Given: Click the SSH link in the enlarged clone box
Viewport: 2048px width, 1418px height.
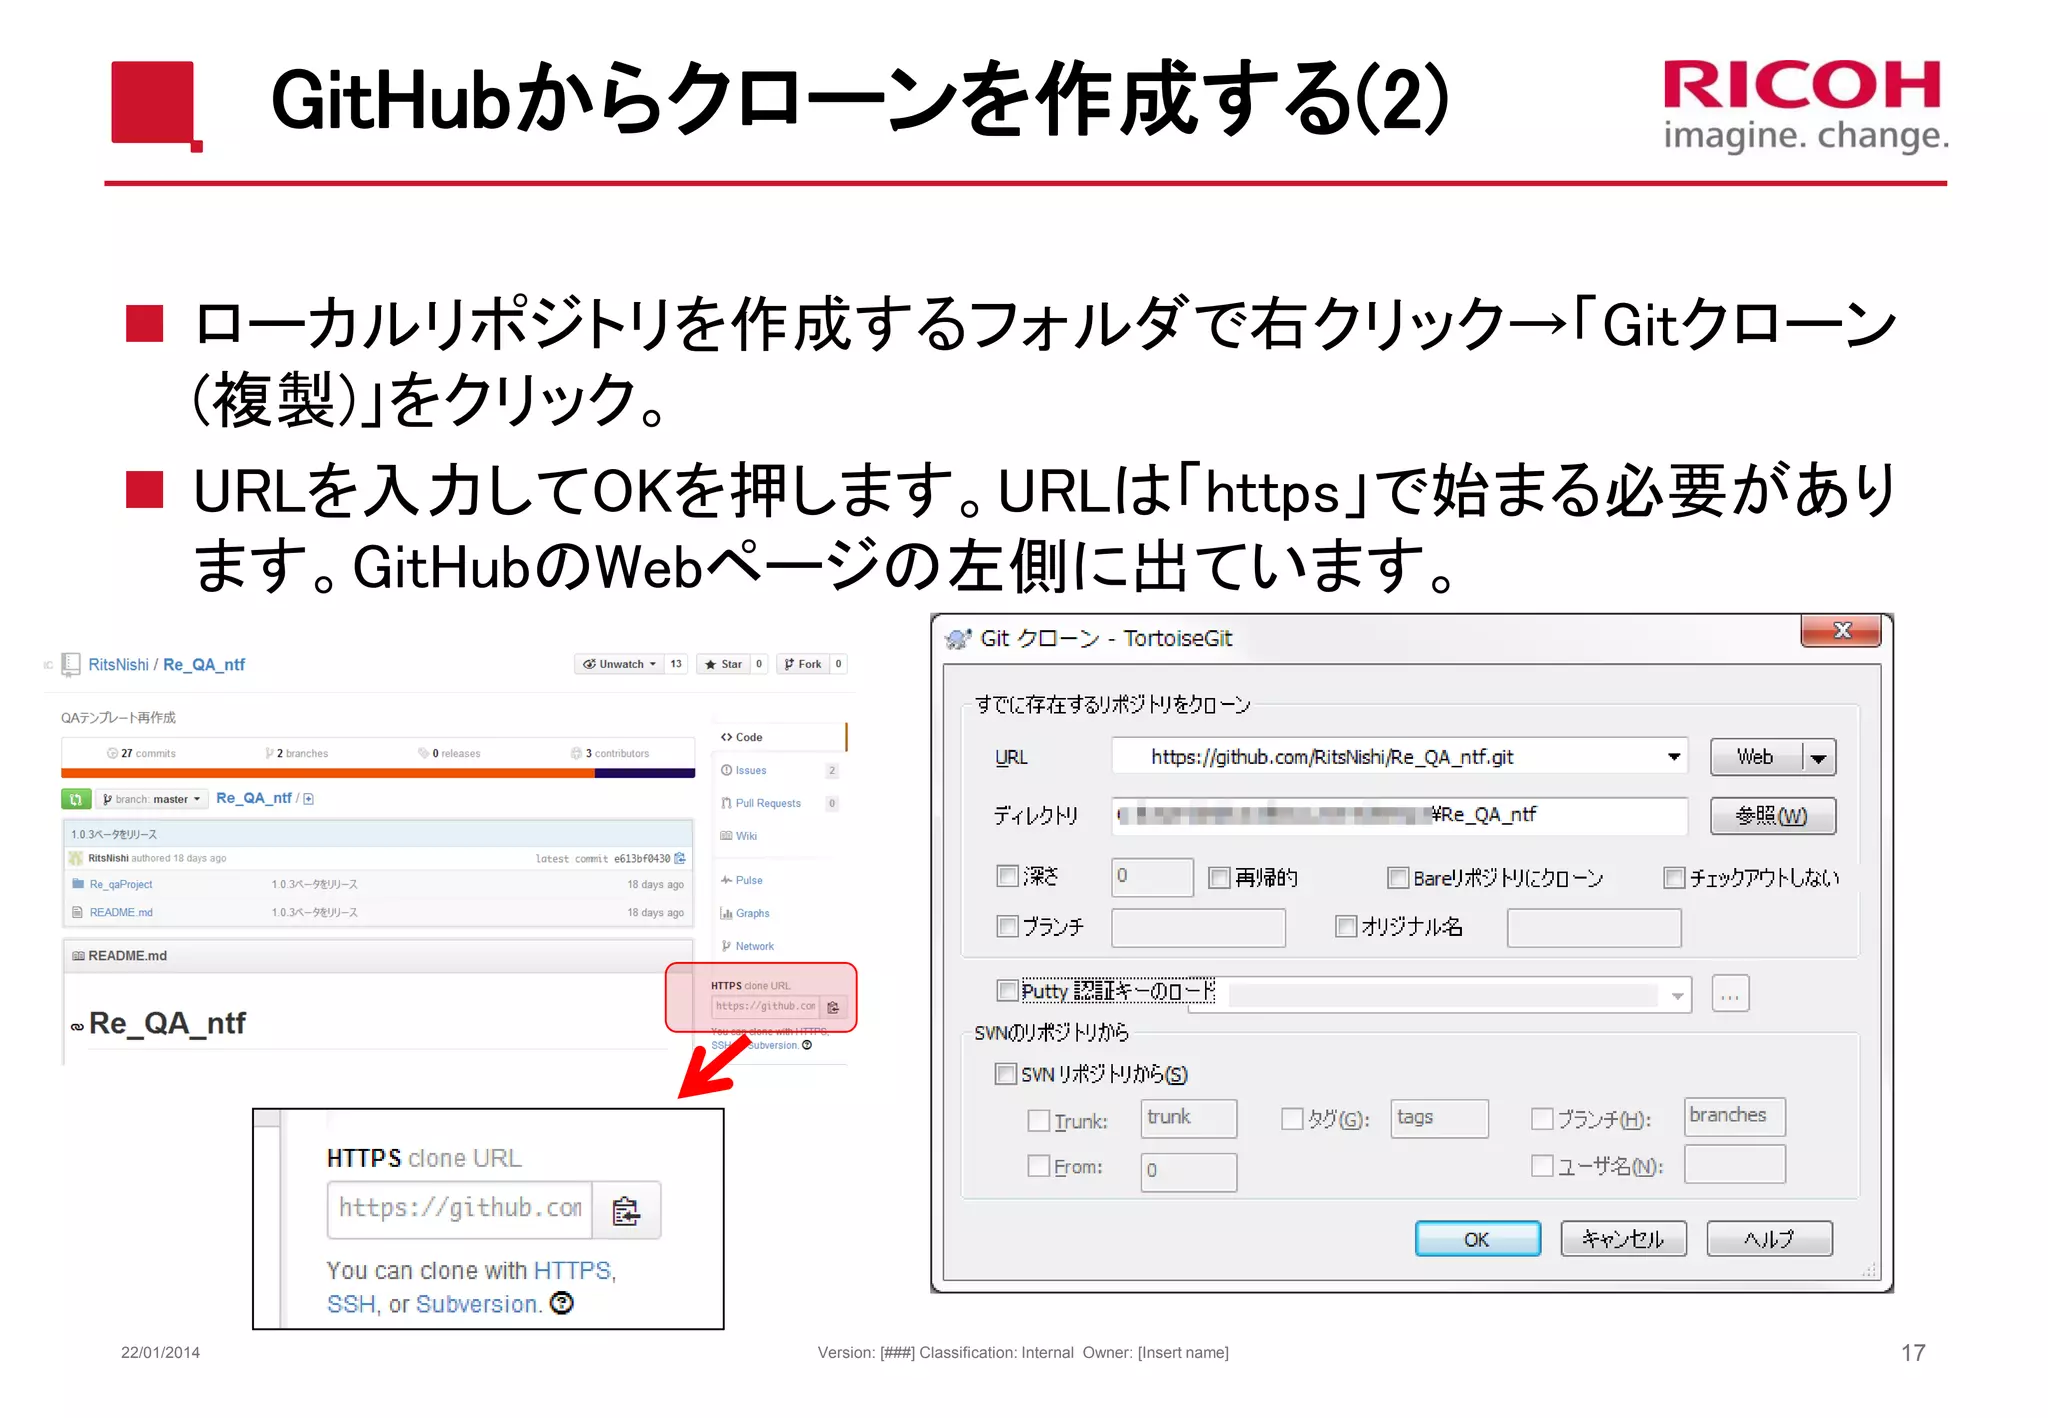Looking at the screenshot, I should (x=351, y=1304).
